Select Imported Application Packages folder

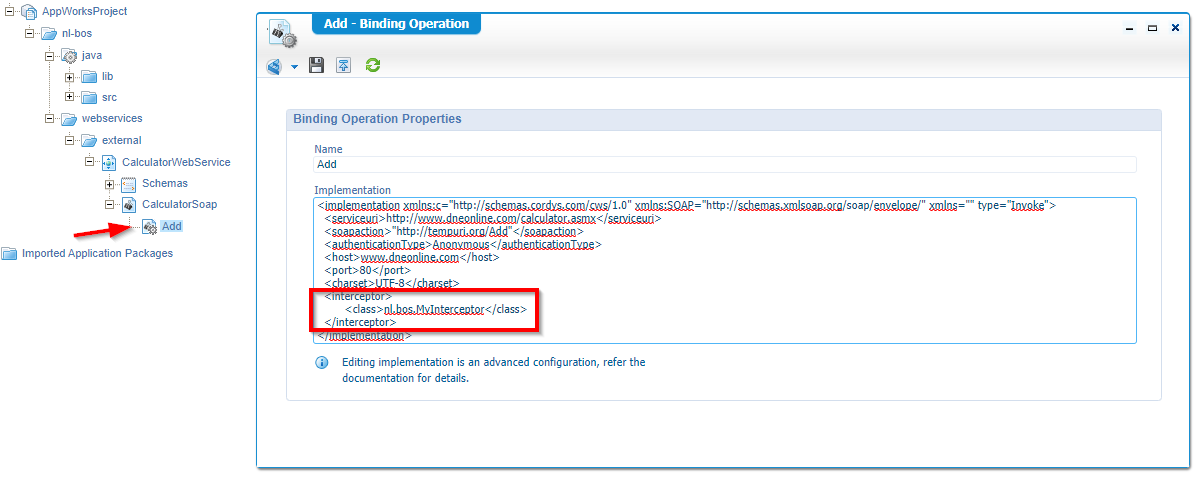pos(97,253)
